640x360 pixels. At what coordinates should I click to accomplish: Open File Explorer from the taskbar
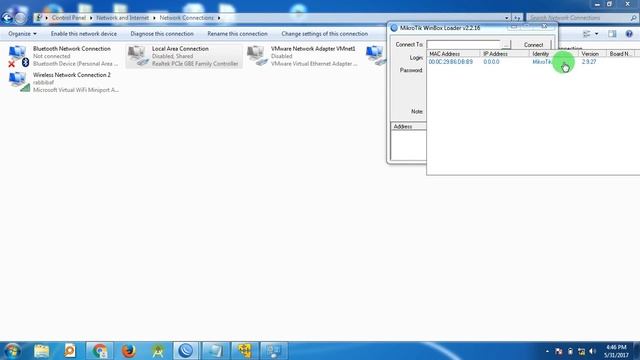(41, 351)
